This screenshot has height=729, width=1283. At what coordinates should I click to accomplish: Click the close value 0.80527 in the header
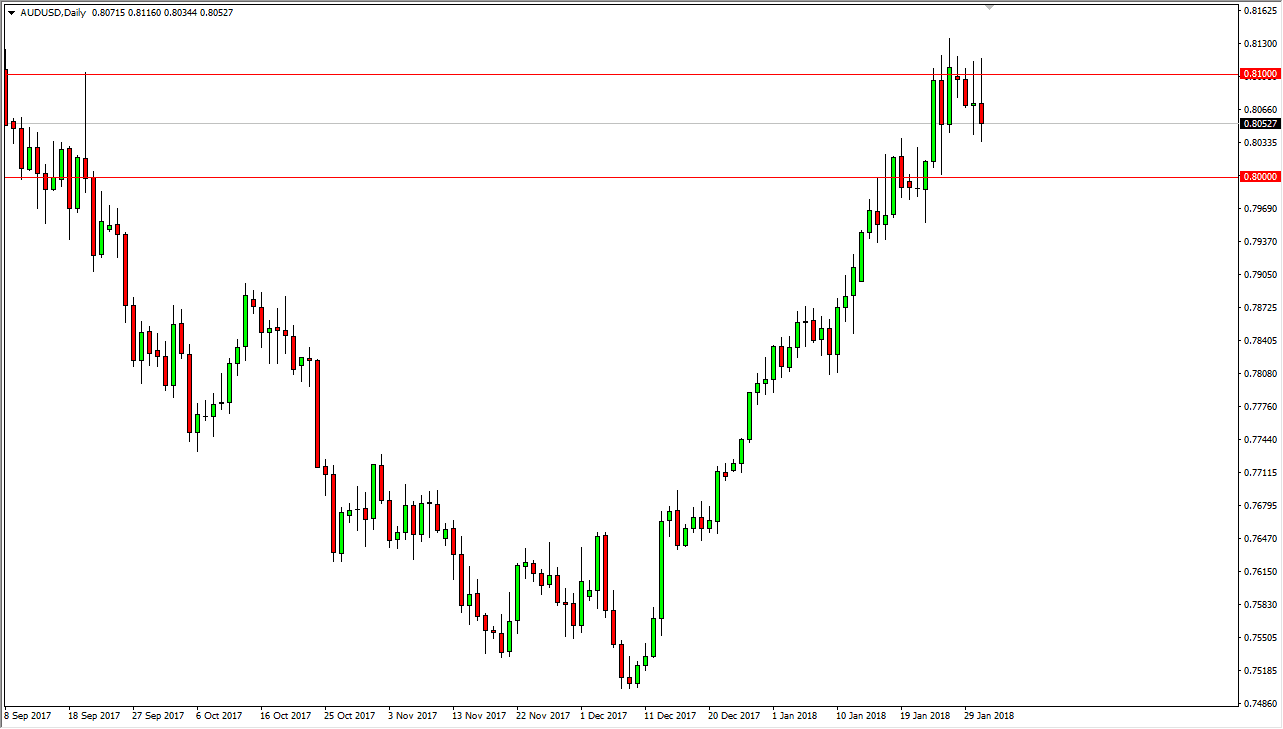[x=216, y=13]
